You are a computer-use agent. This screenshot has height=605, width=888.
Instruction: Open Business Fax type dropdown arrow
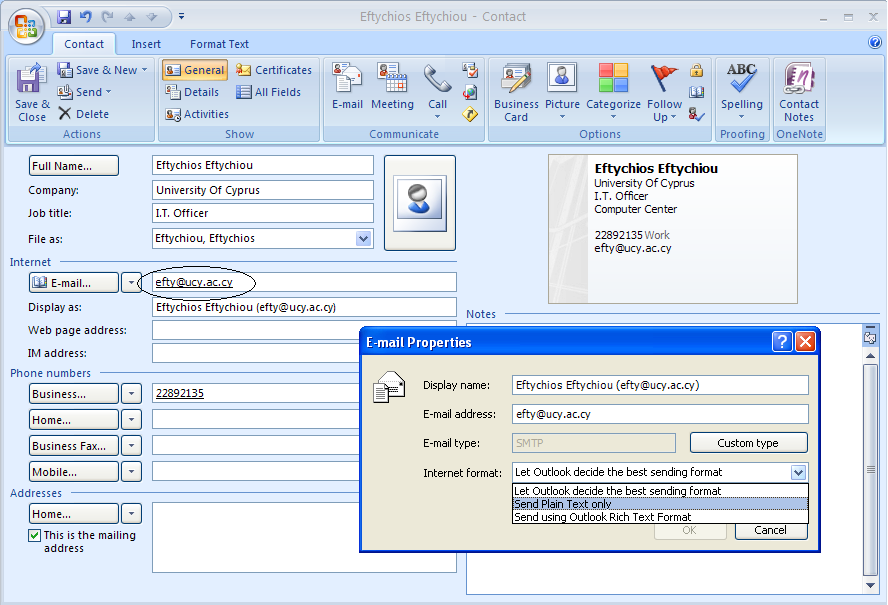[131, 445]
